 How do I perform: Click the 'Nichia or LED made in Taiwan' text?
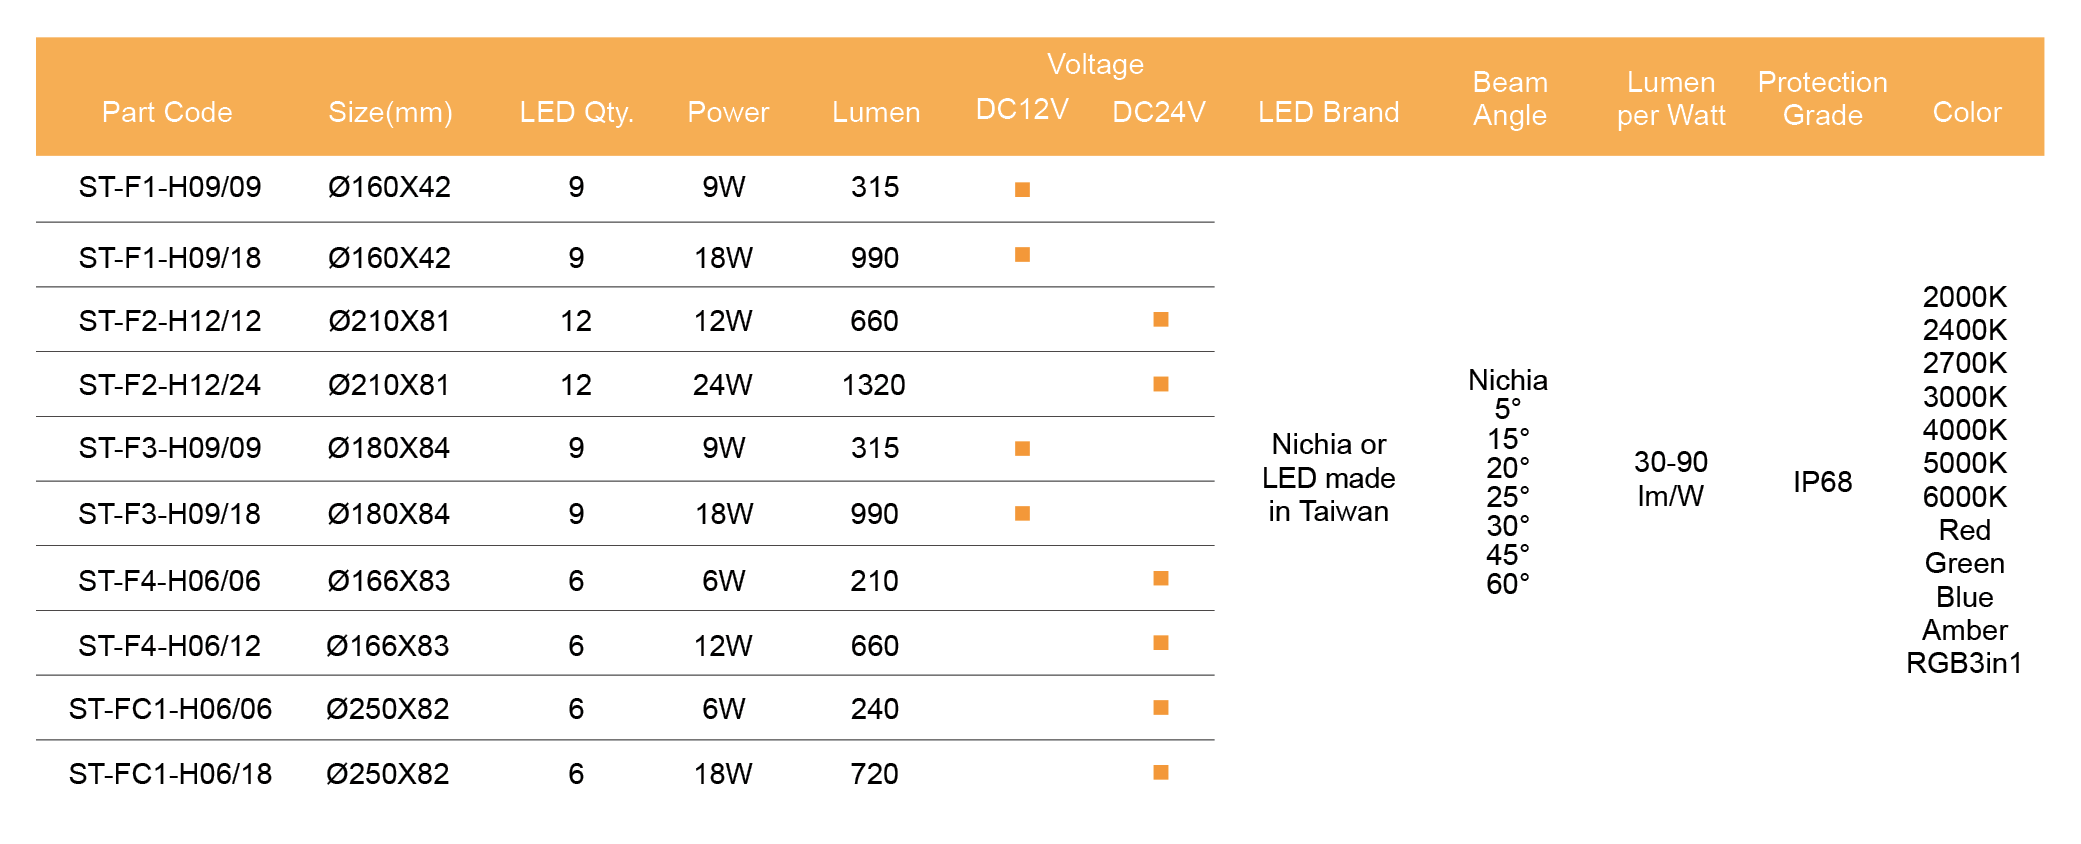pos(1328,478)
